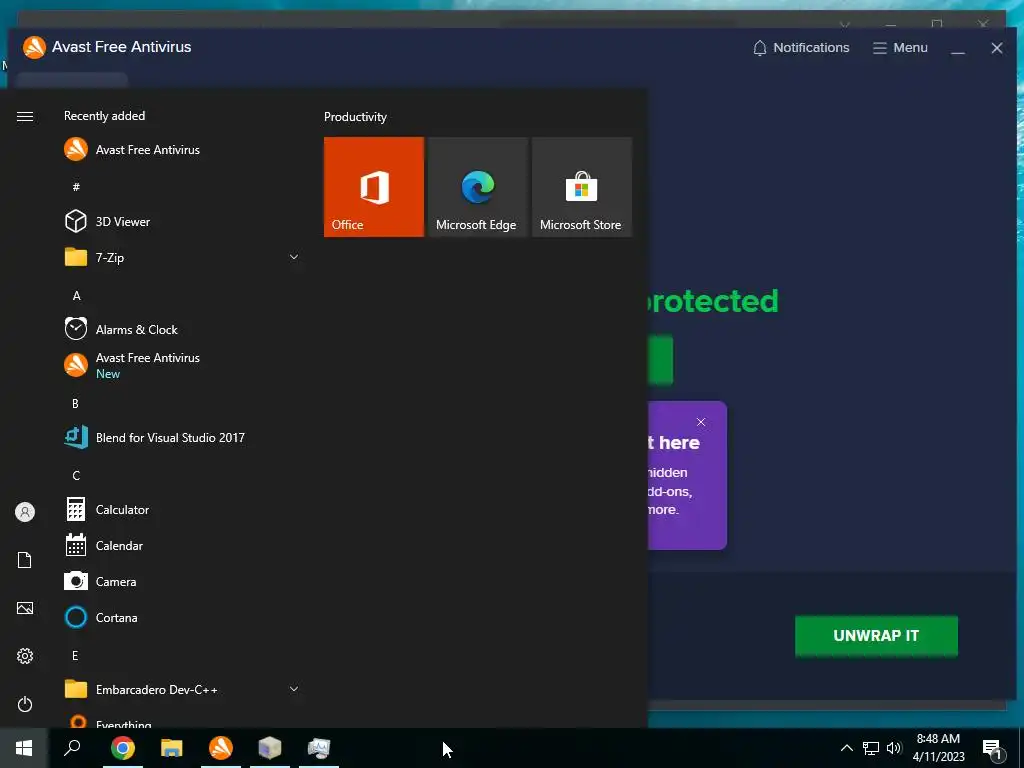The width and height of the screenshot is (1024, 768).
Task: Show hidden system tray icons
Action: pos(846,748)
